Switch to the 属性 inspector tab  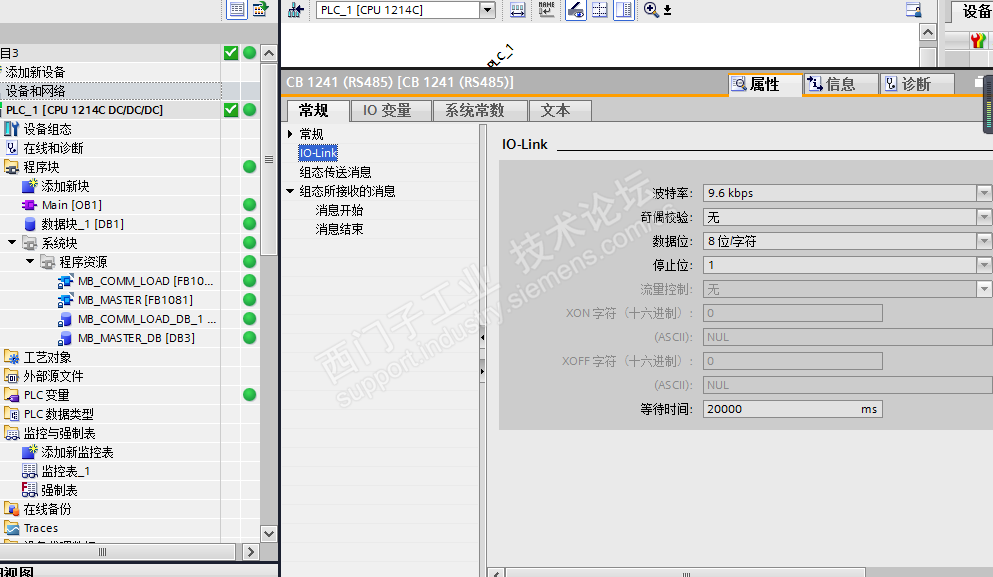(x=764, y=84)
